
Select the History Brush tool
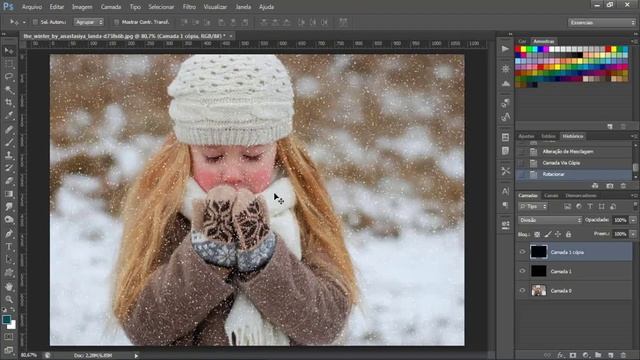point(9,168)
